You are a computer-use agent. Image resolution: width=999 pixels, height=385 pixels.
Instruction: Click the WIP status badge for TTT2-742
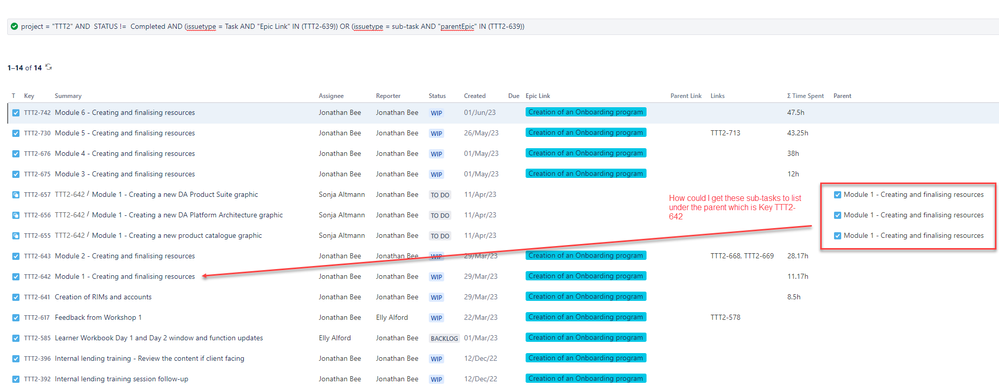click(436, 113)
